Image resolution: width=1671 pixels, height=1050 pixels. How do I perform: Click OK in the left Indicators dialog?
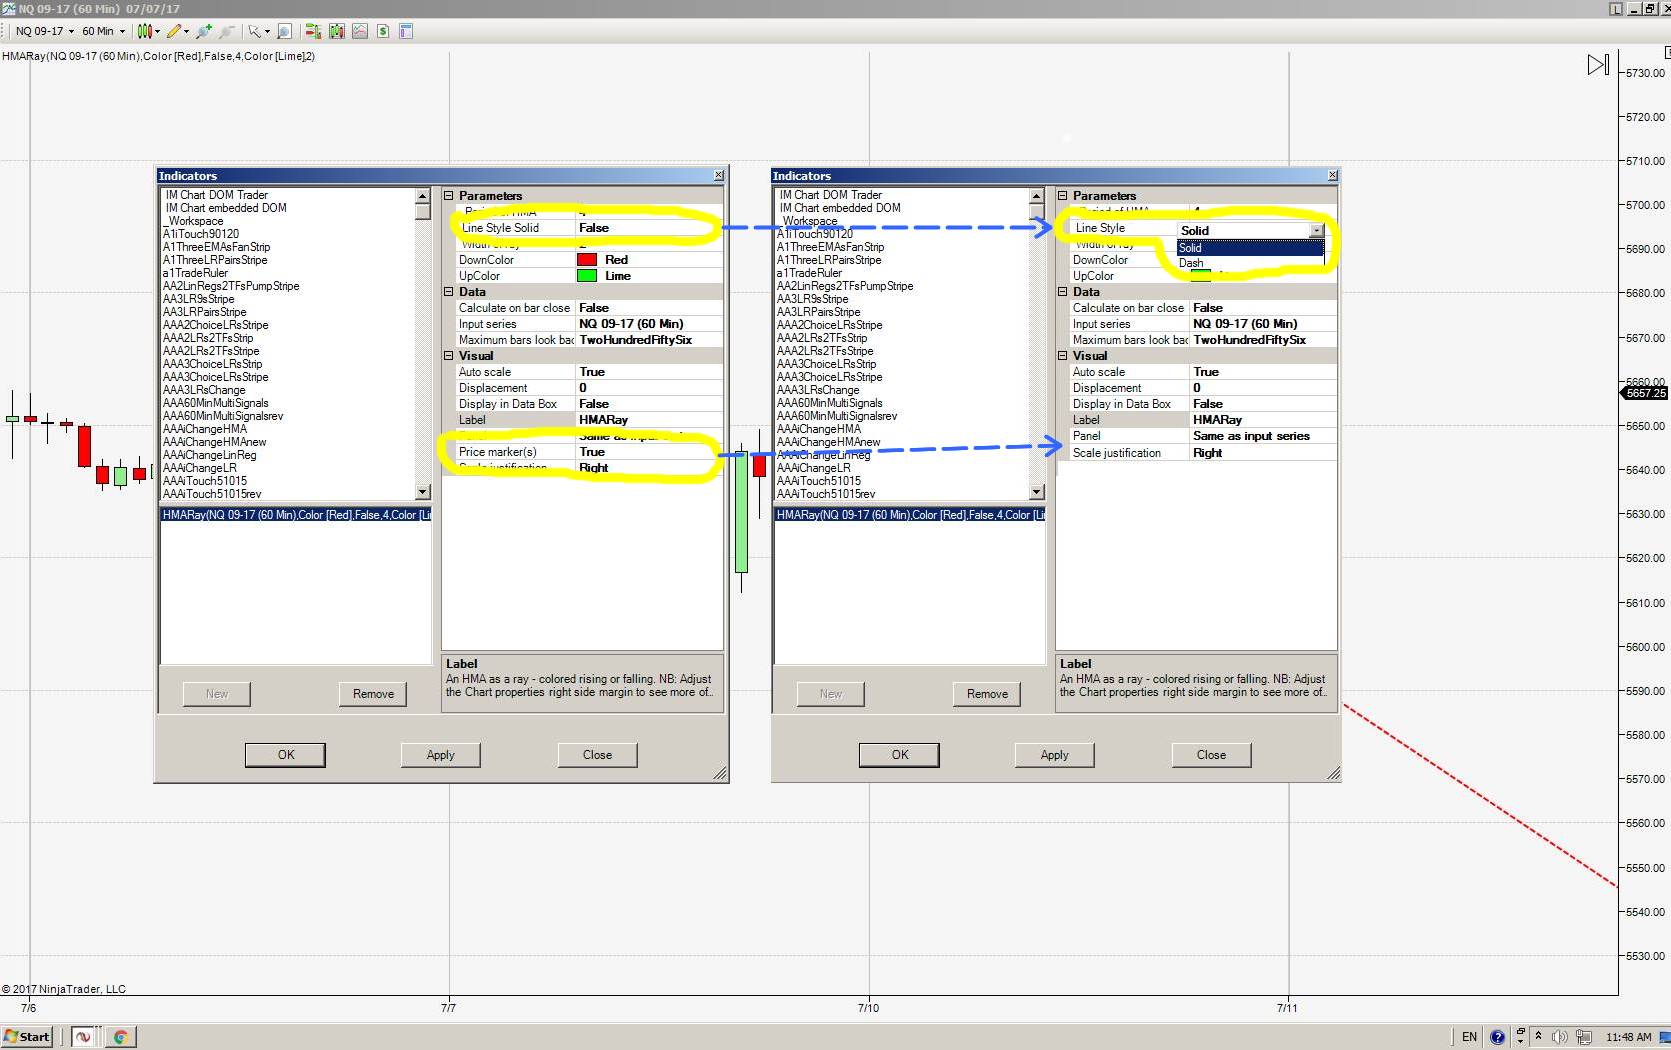285,755
